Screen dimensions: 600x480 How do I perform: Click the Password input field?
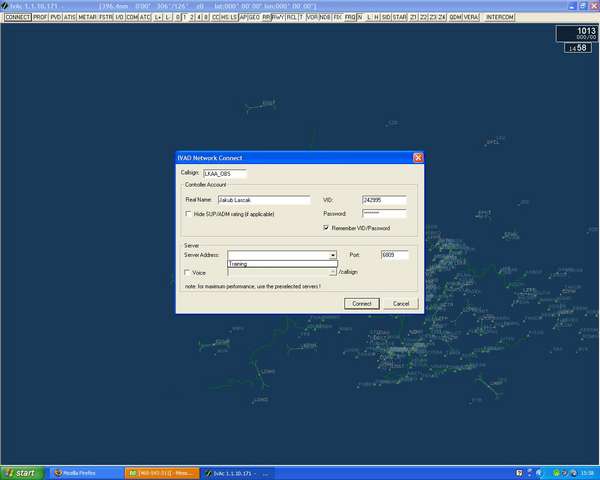pos(384,213)
